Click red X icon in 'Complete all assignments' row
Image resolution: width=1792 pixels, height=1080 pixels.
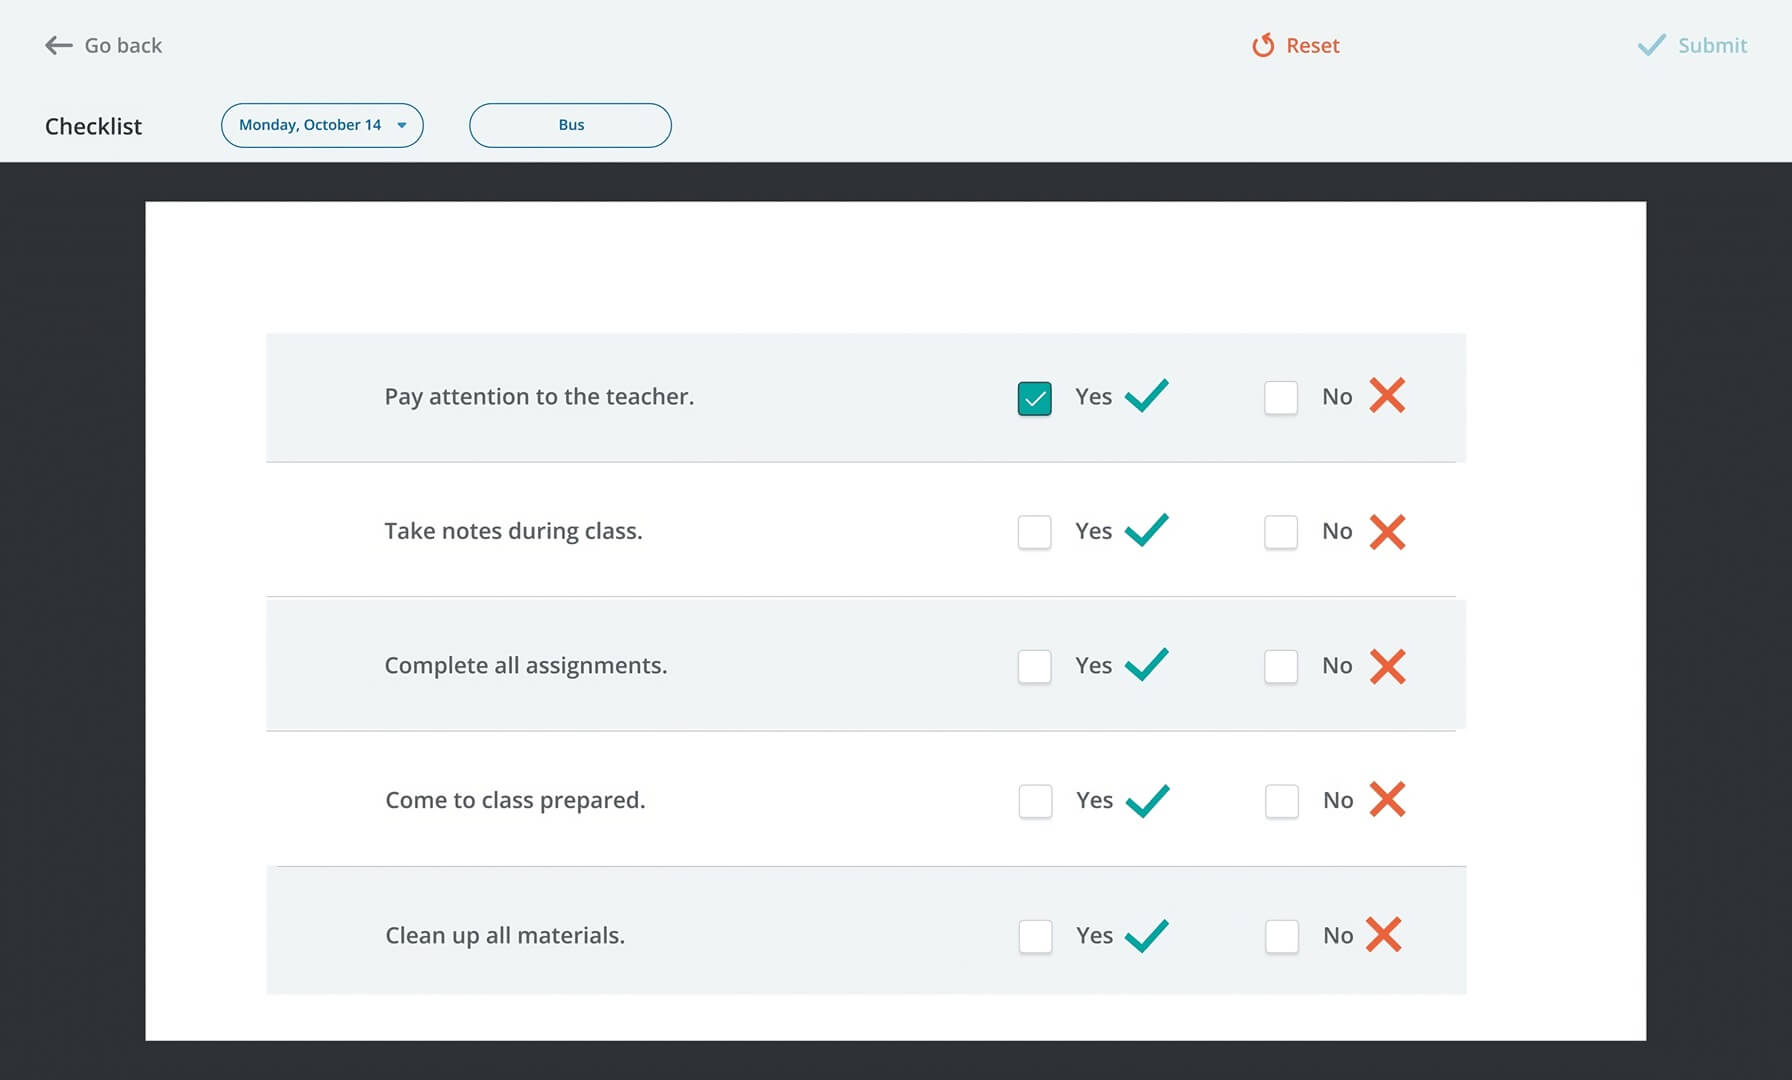(x=1387, y=666)
